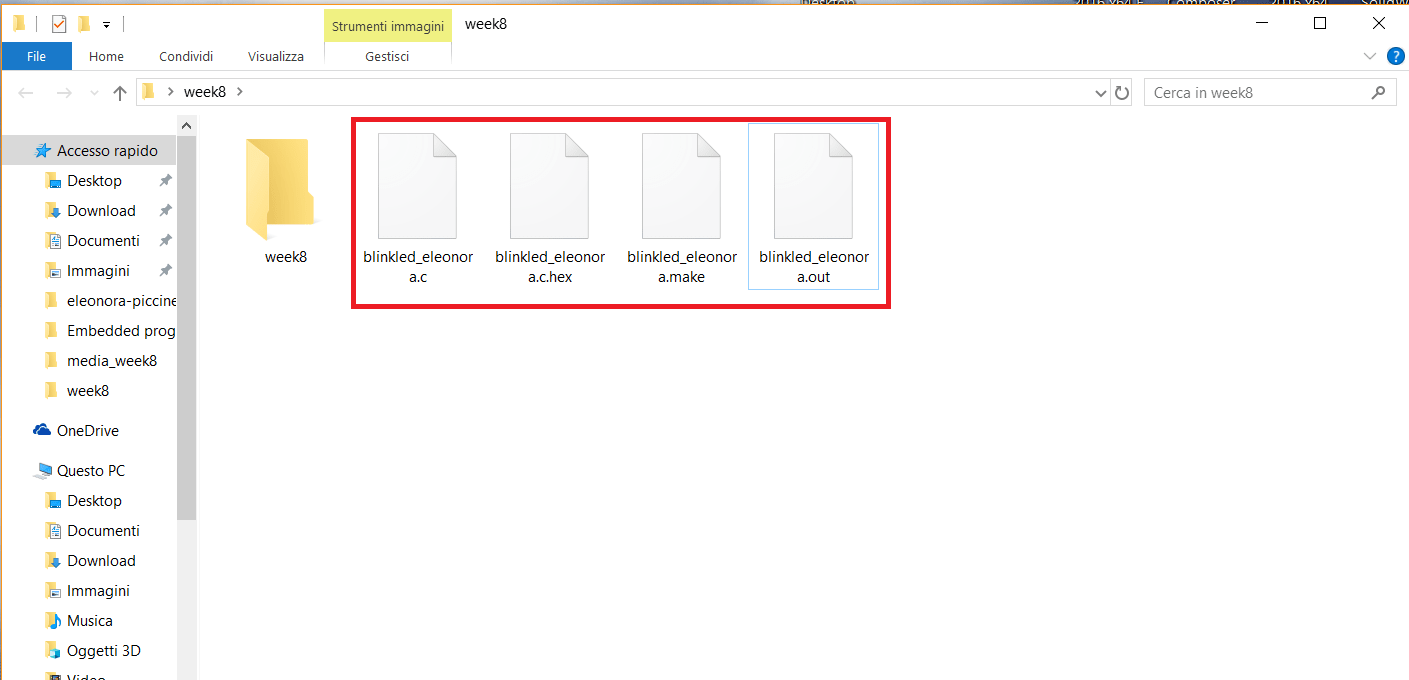Open Documenti under Accesso rapido
The width and height of the screenshot is (1409, 680).
point(103,241)
